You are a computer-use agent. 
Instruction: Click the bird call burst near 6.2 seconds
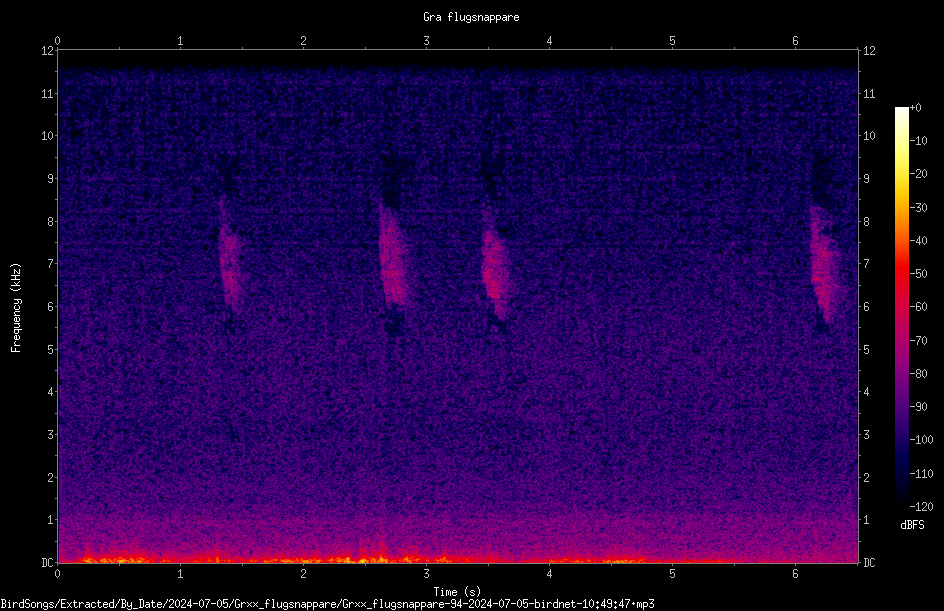(x=824, y=265)
